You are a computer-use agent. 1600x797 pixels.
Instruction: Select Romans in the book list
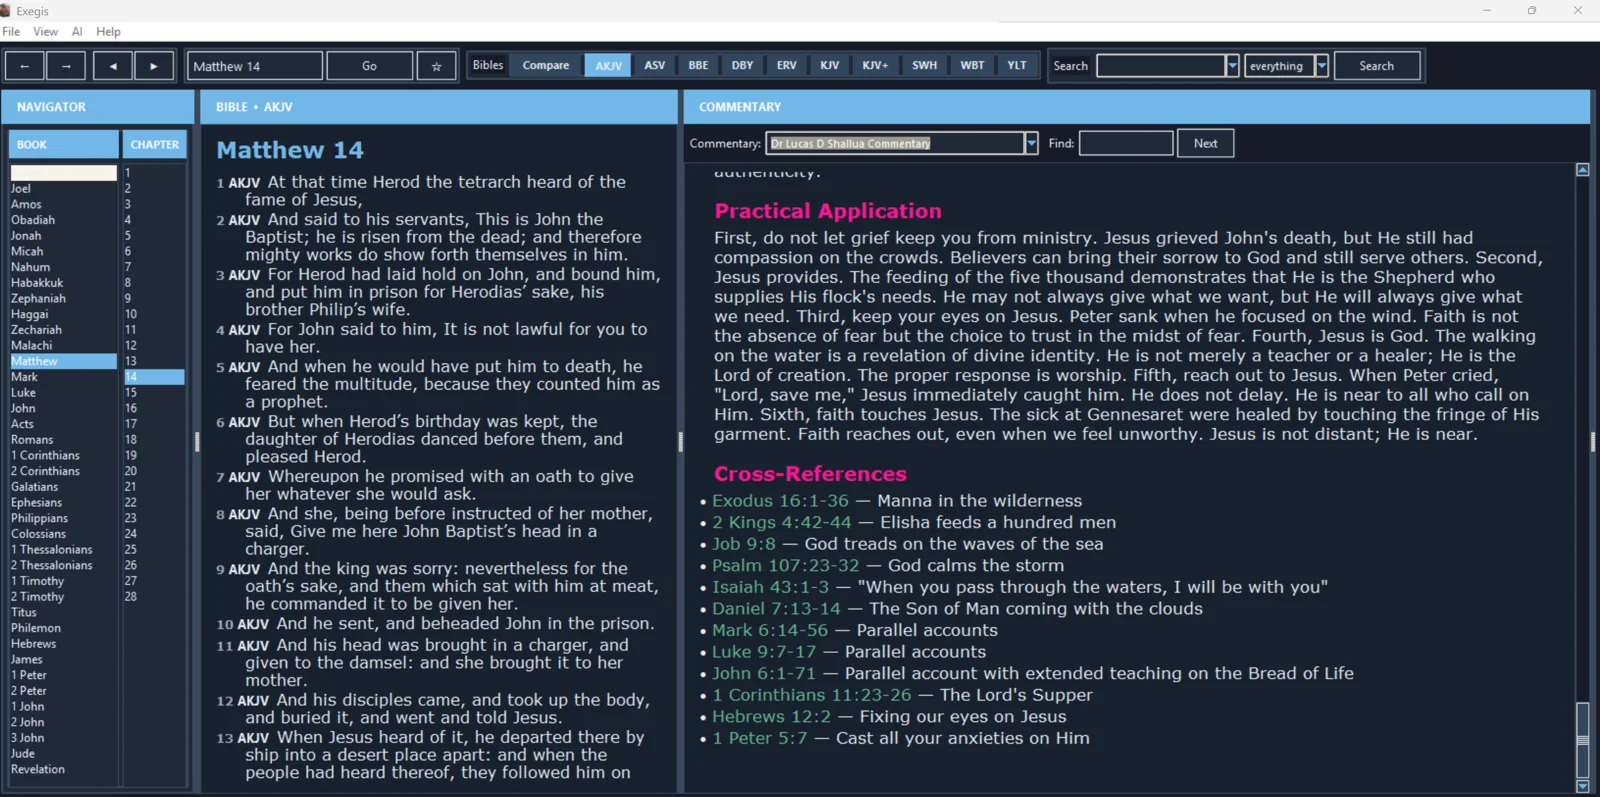point(32,440)
